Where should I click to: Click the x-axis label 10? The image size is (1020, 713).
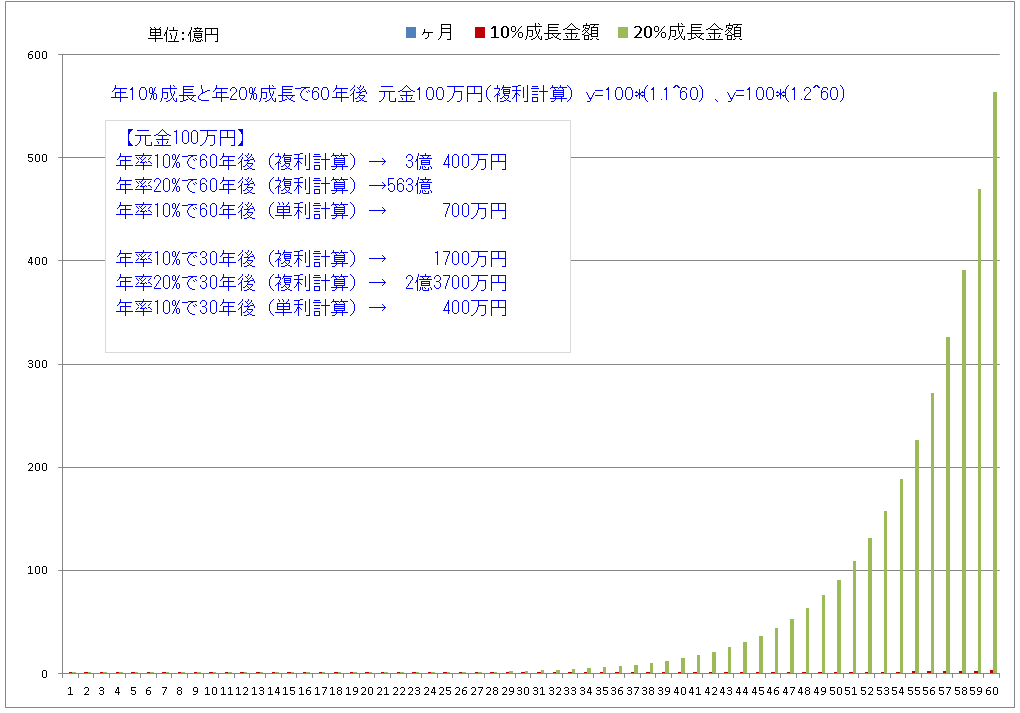[211, 691]
